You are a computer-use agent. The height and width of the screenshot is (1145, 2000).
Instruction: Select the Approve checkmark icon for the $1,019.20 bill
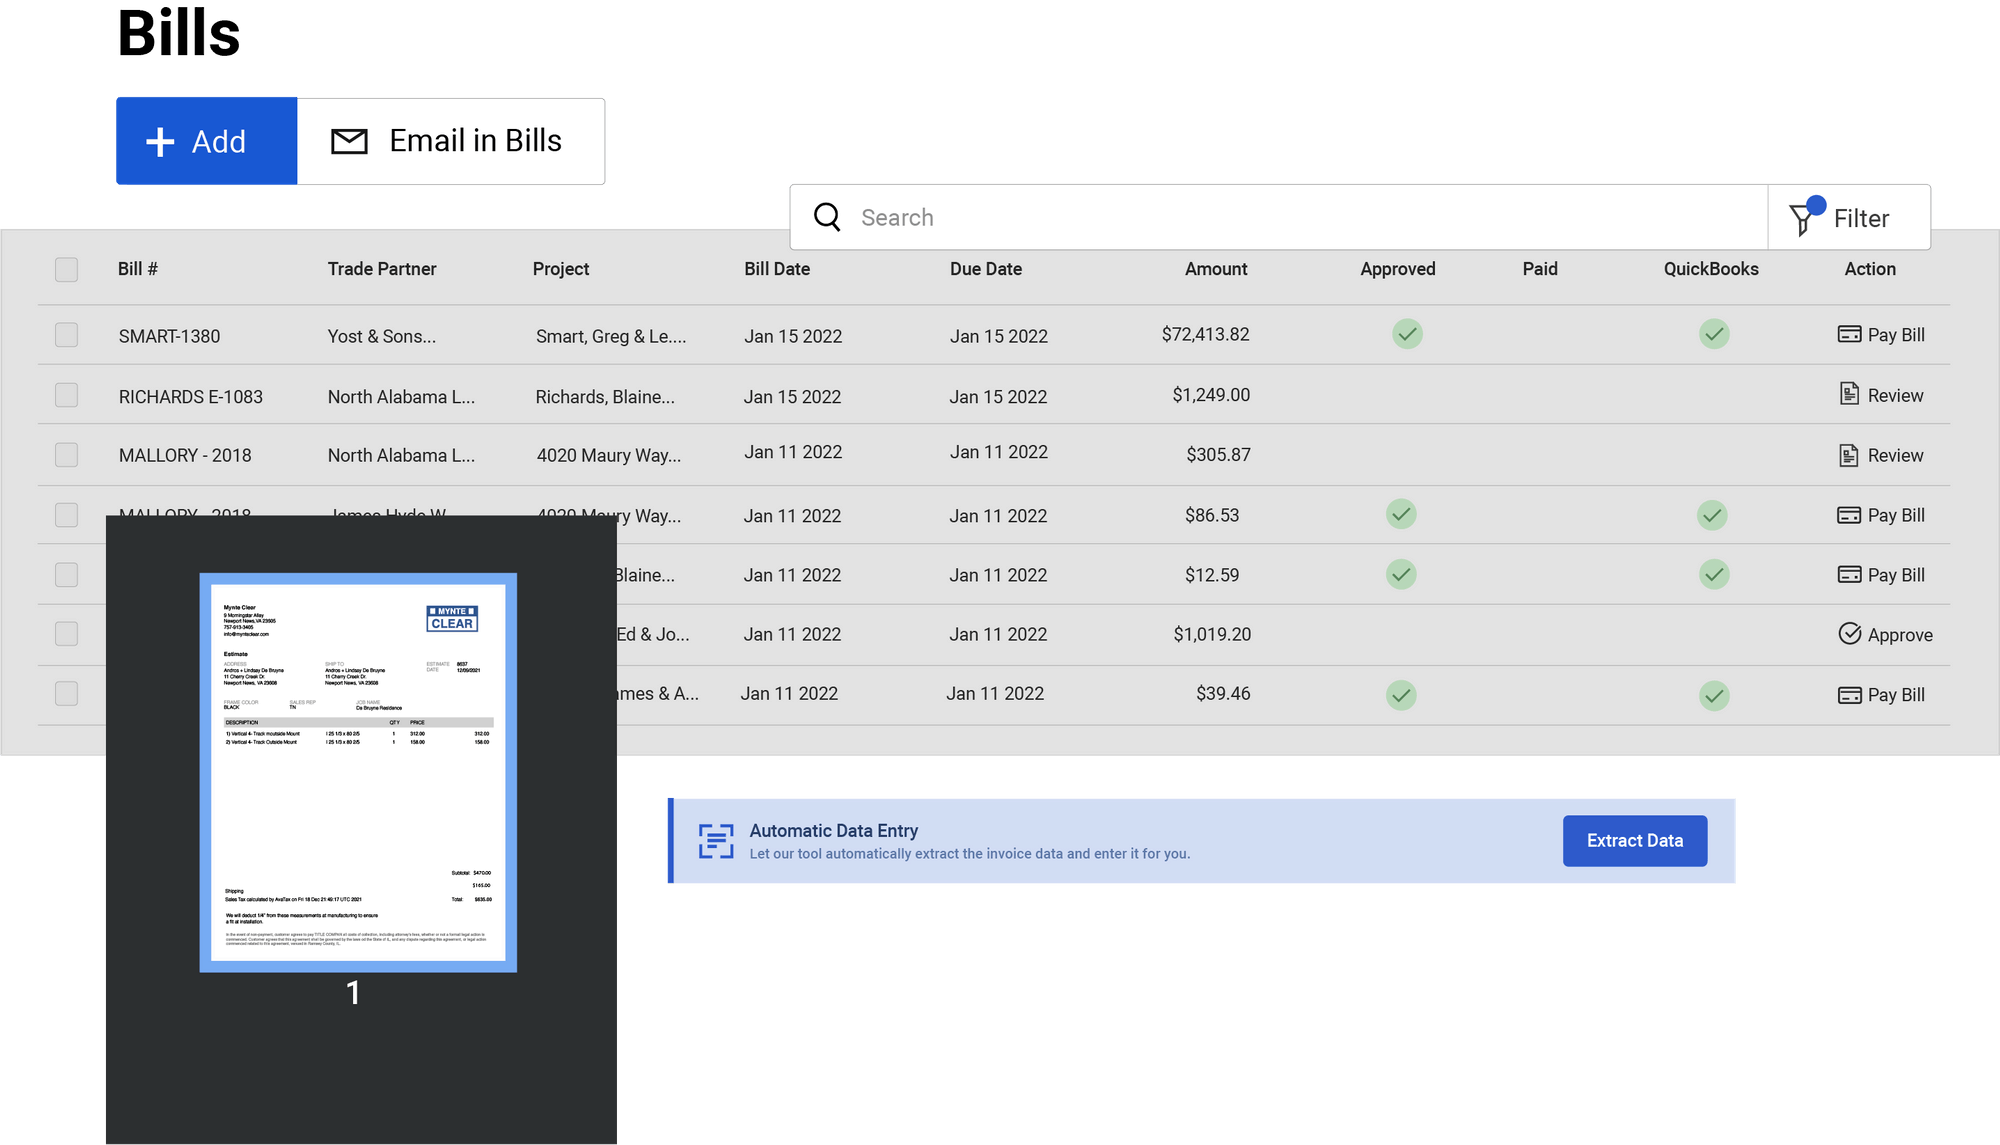[x=1850, y=633]
